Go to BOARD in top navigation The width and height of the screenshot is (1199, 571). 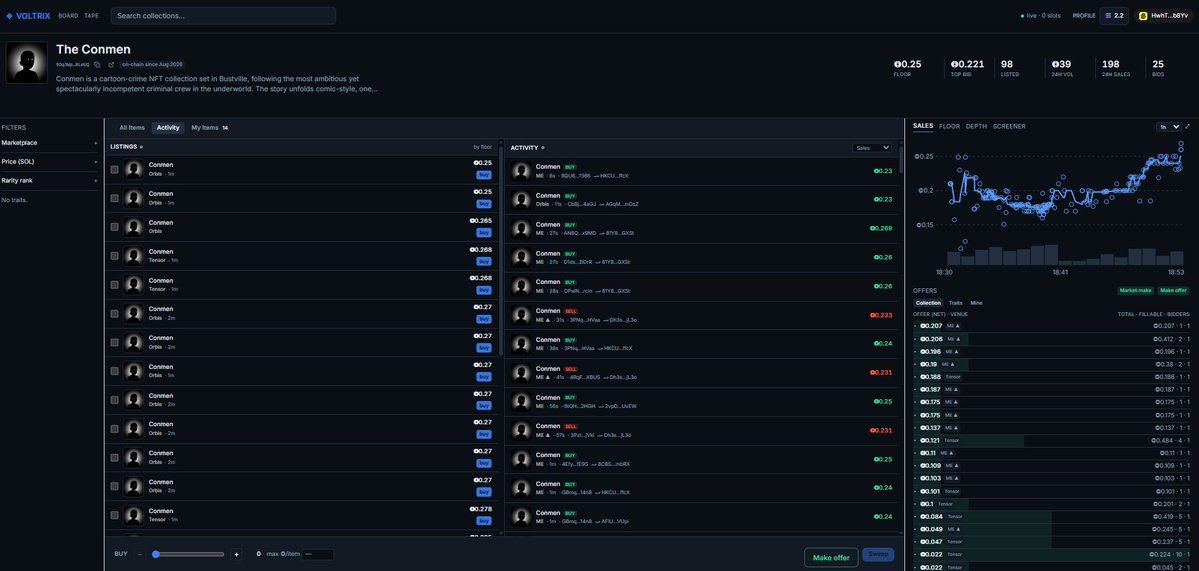68,15
